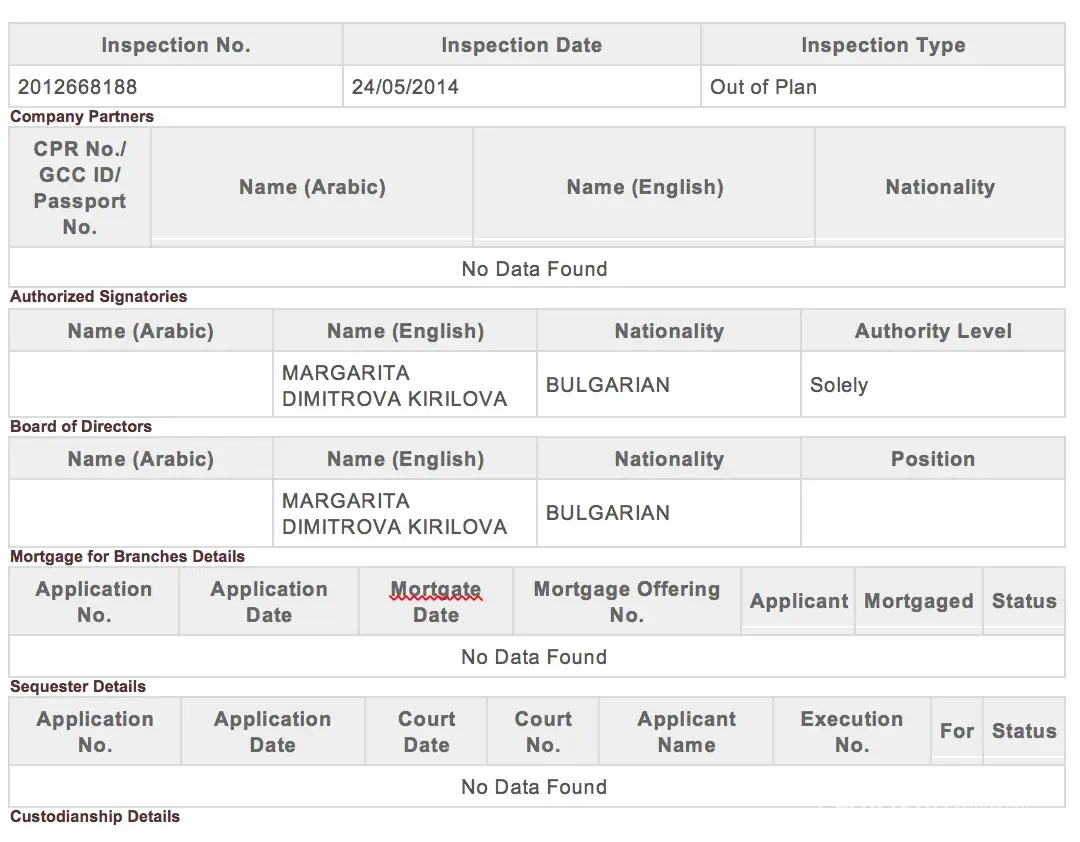Screen dimensions: 1080x842
Task: Click the Authority Level column header
Action: (x=933, y=331)
